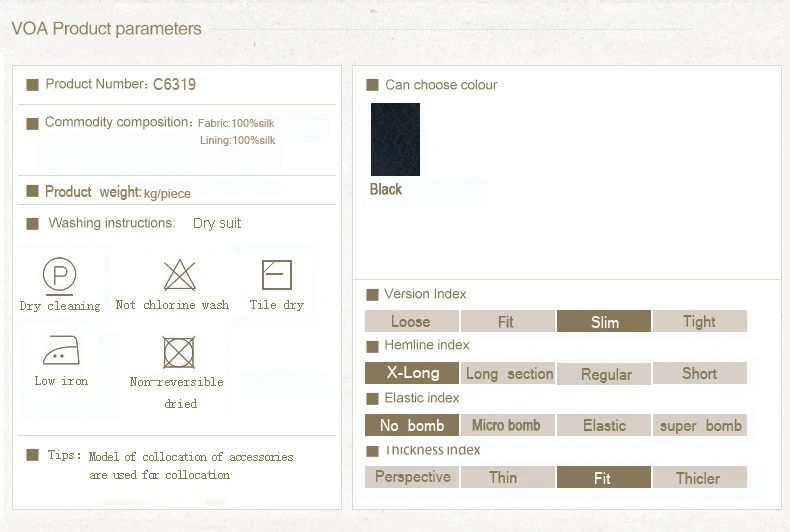The width and height of the screenshot is (790, 532).
Task: Click product number value C6319
Action: [x=174, y=84]
